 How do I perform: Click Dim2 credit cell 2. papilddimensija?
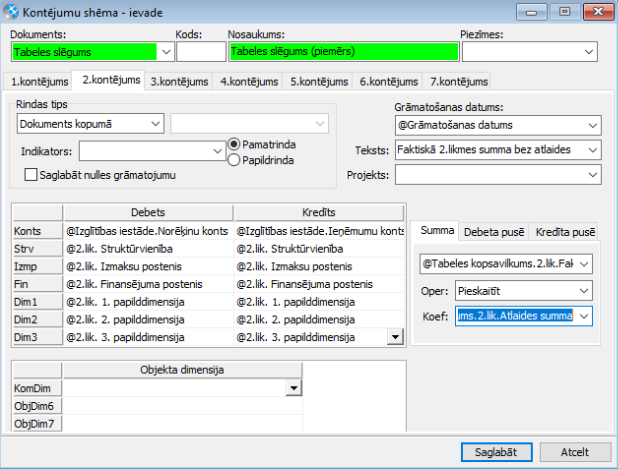[x=319, y=320]
